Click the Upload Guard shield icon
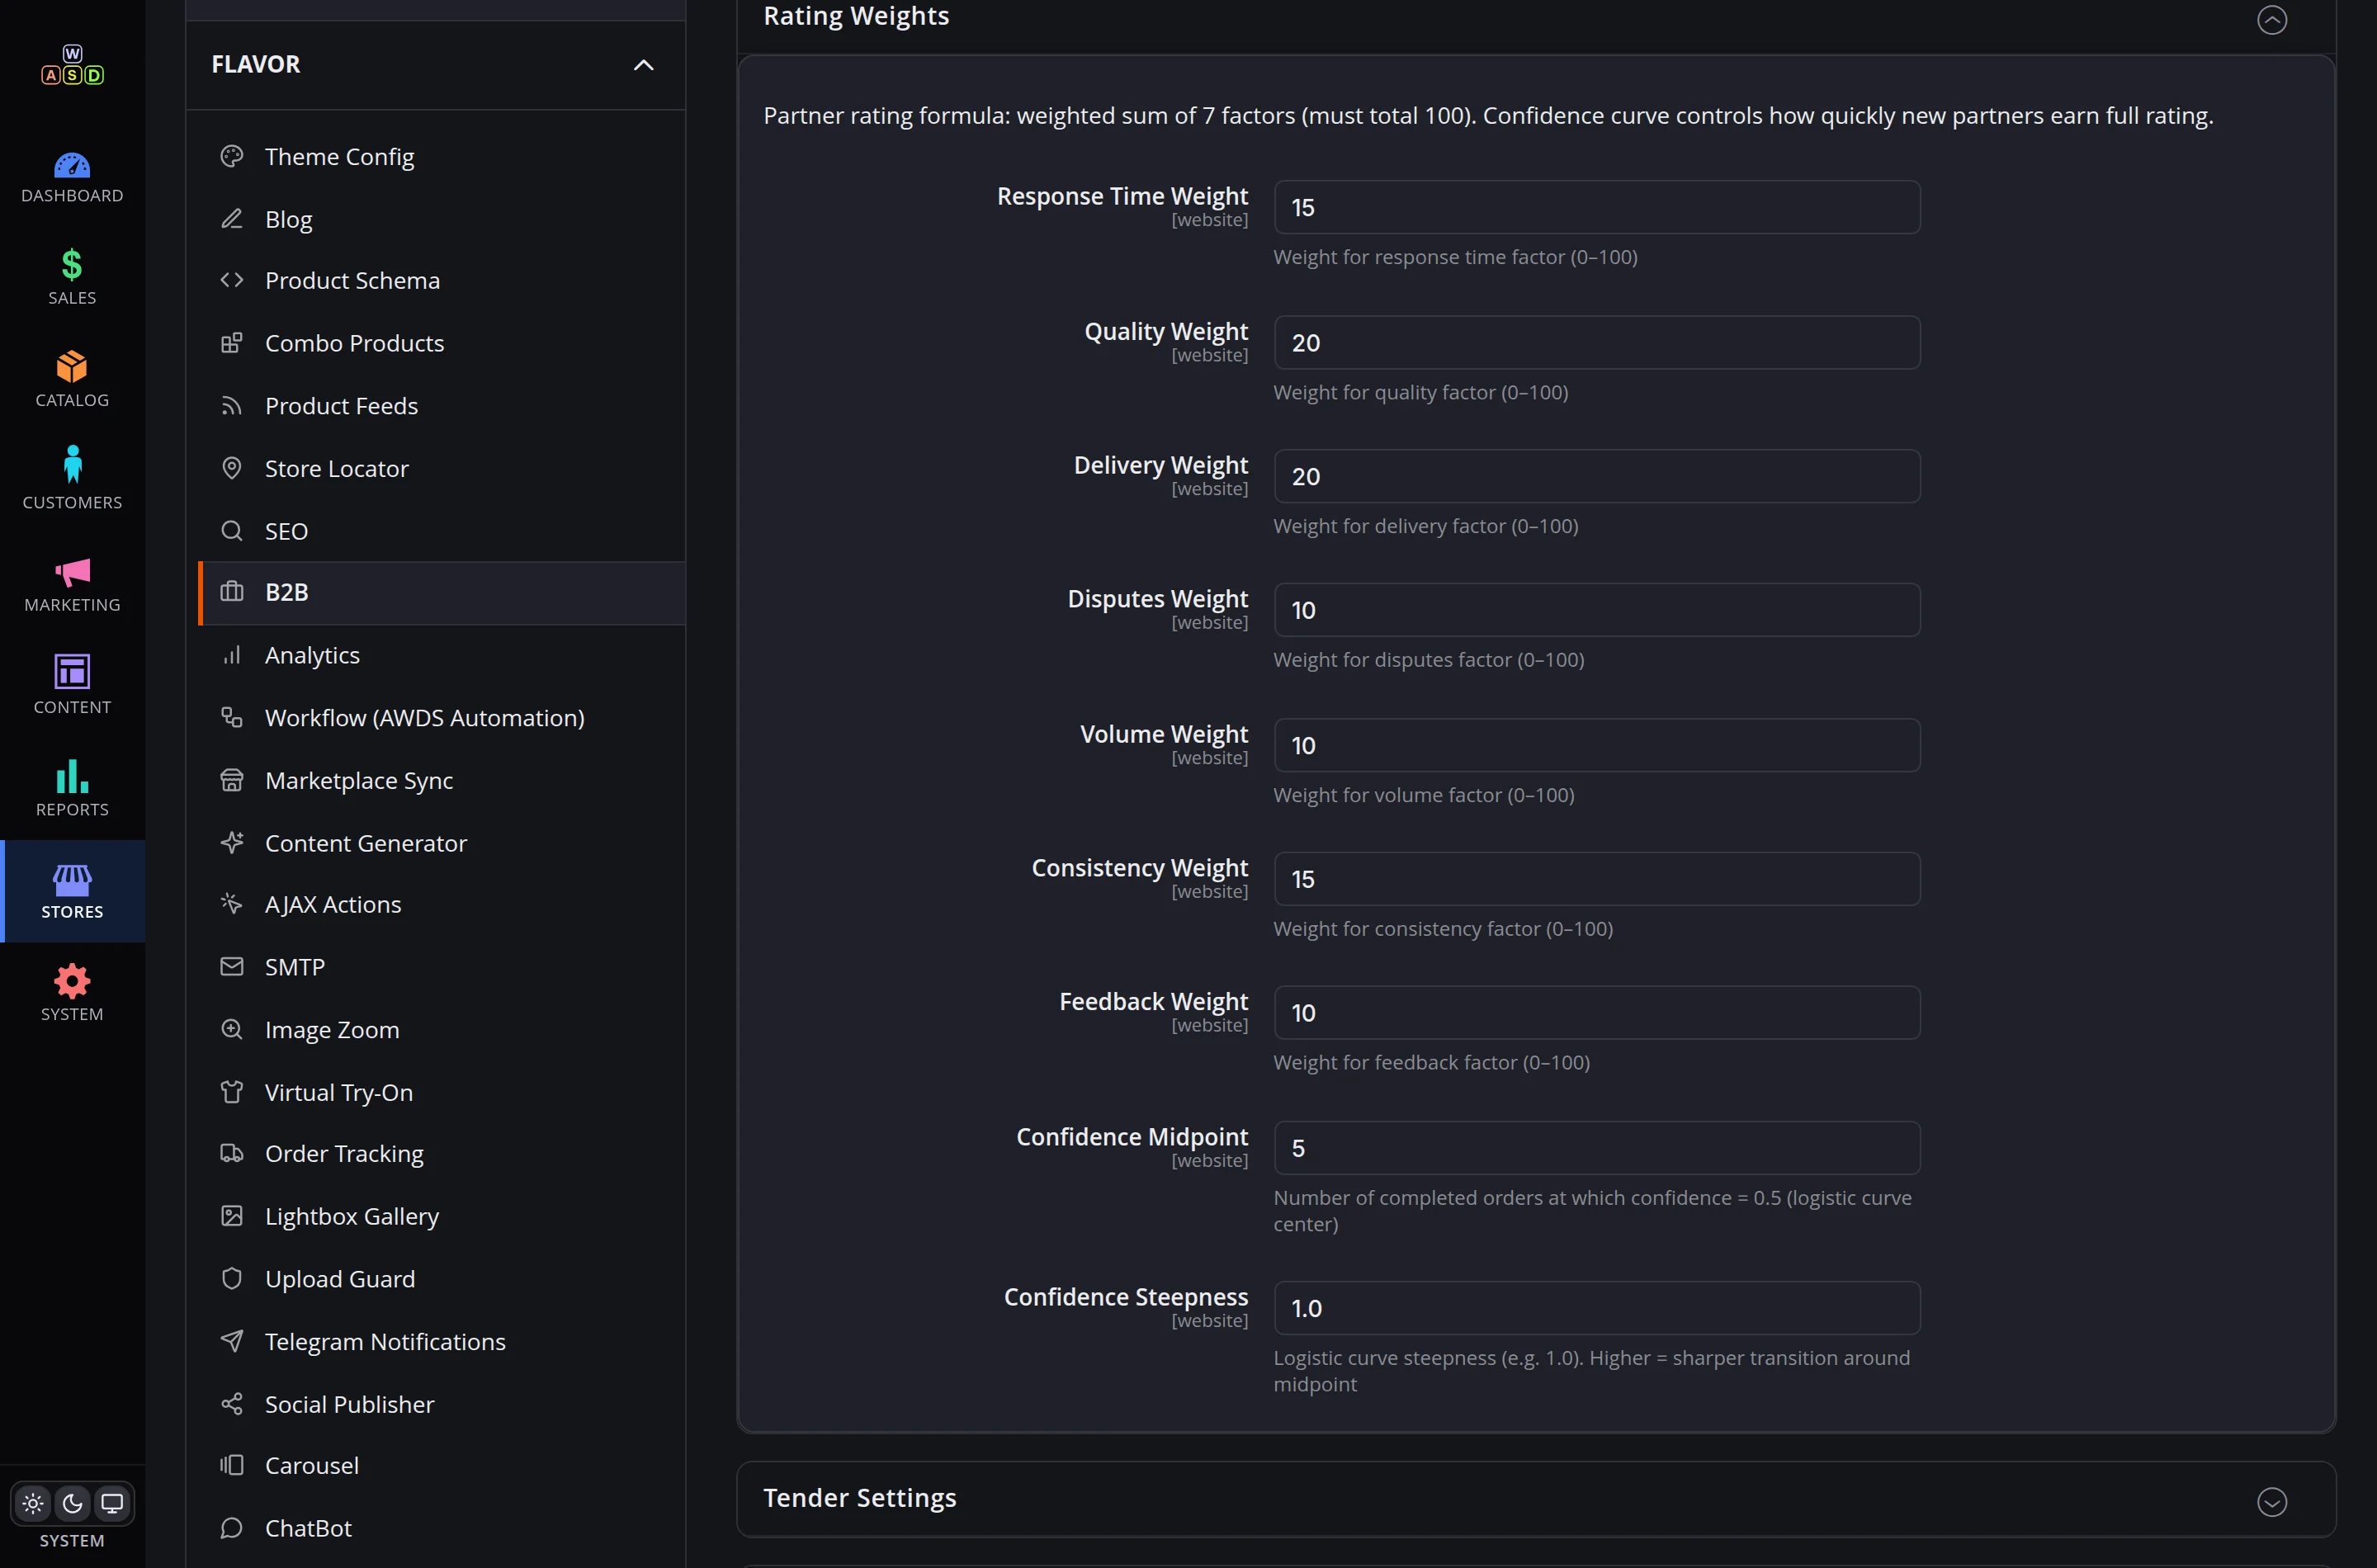Viewport: 2377px width, 1568px height. (232, 1278)
